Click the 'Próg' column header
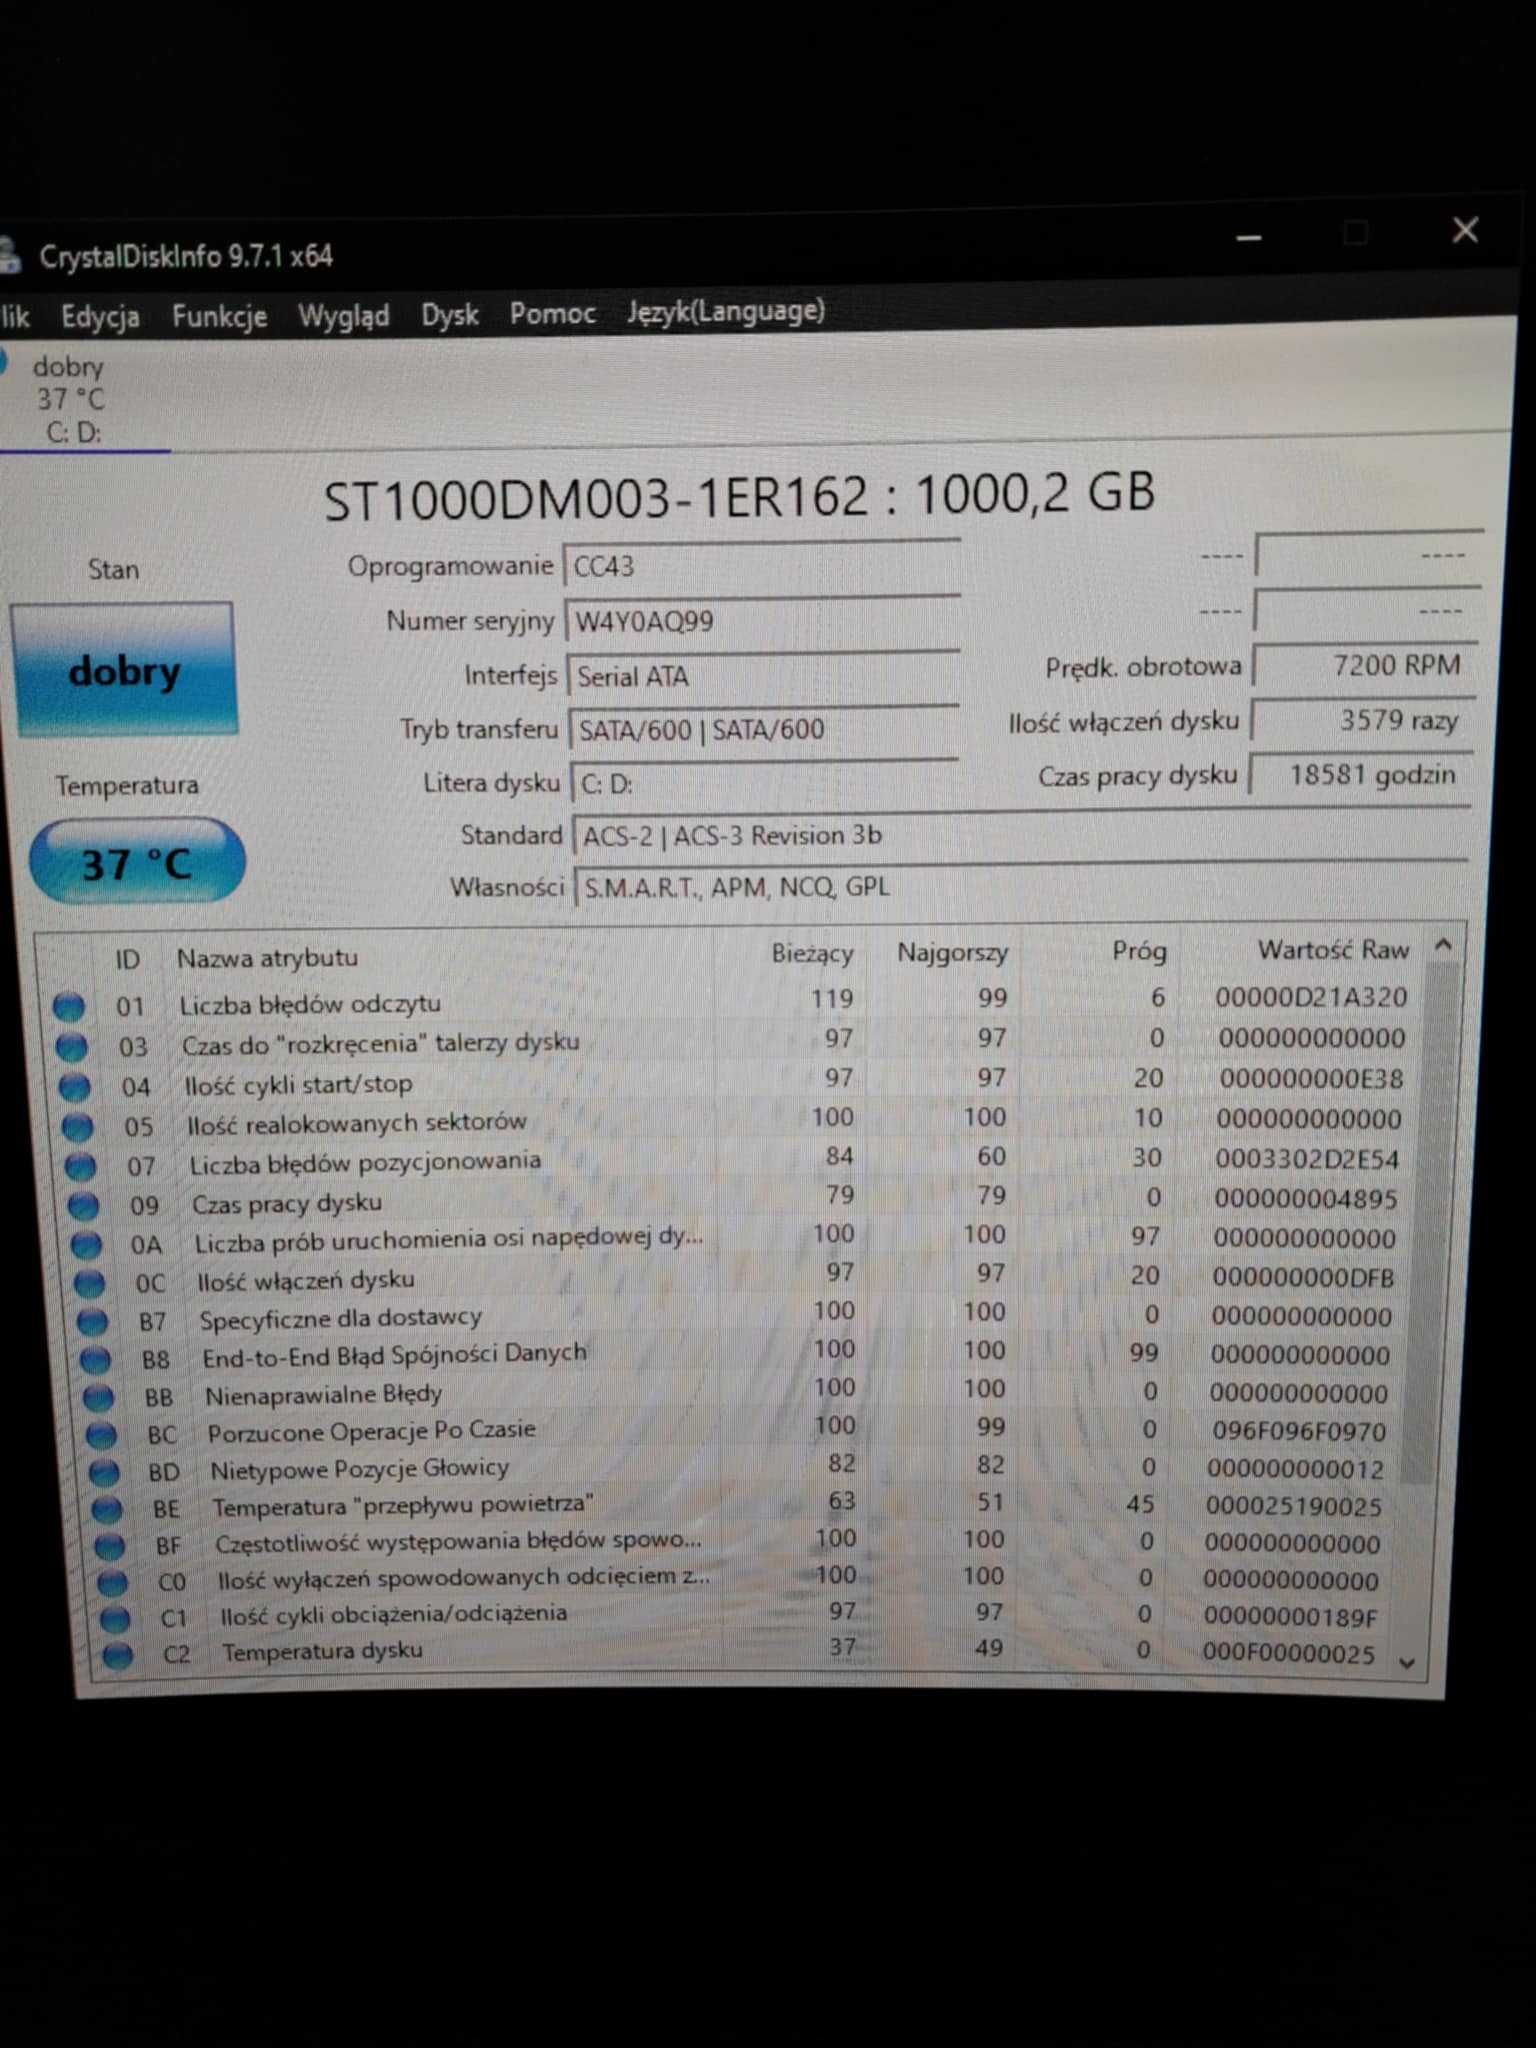The height and width of the screenshot is (2048, 1536). point(1139,951)
